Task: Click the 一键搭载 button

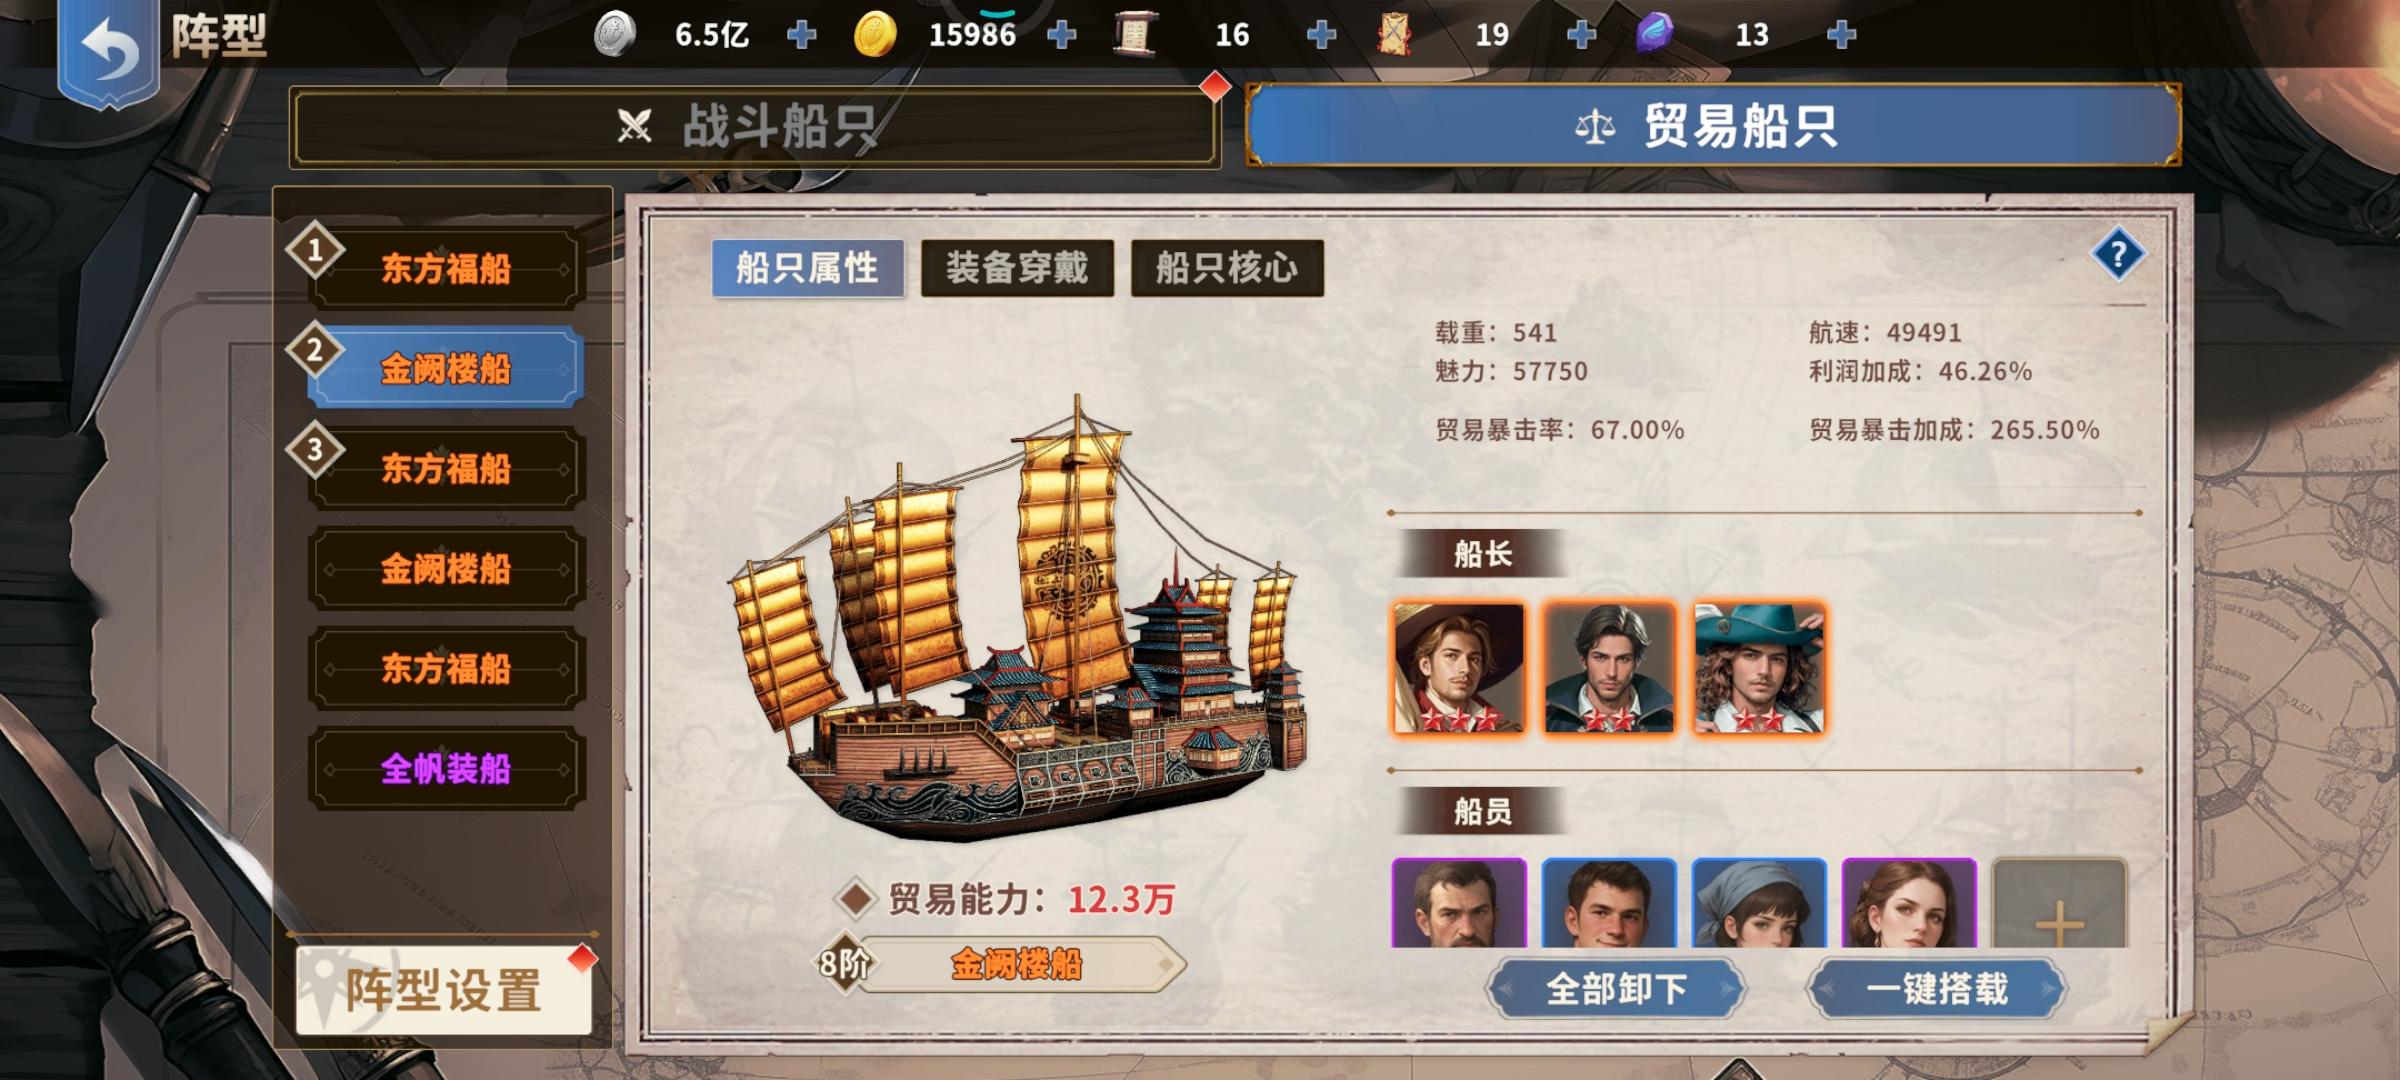Action: (x=1936, y=989)
